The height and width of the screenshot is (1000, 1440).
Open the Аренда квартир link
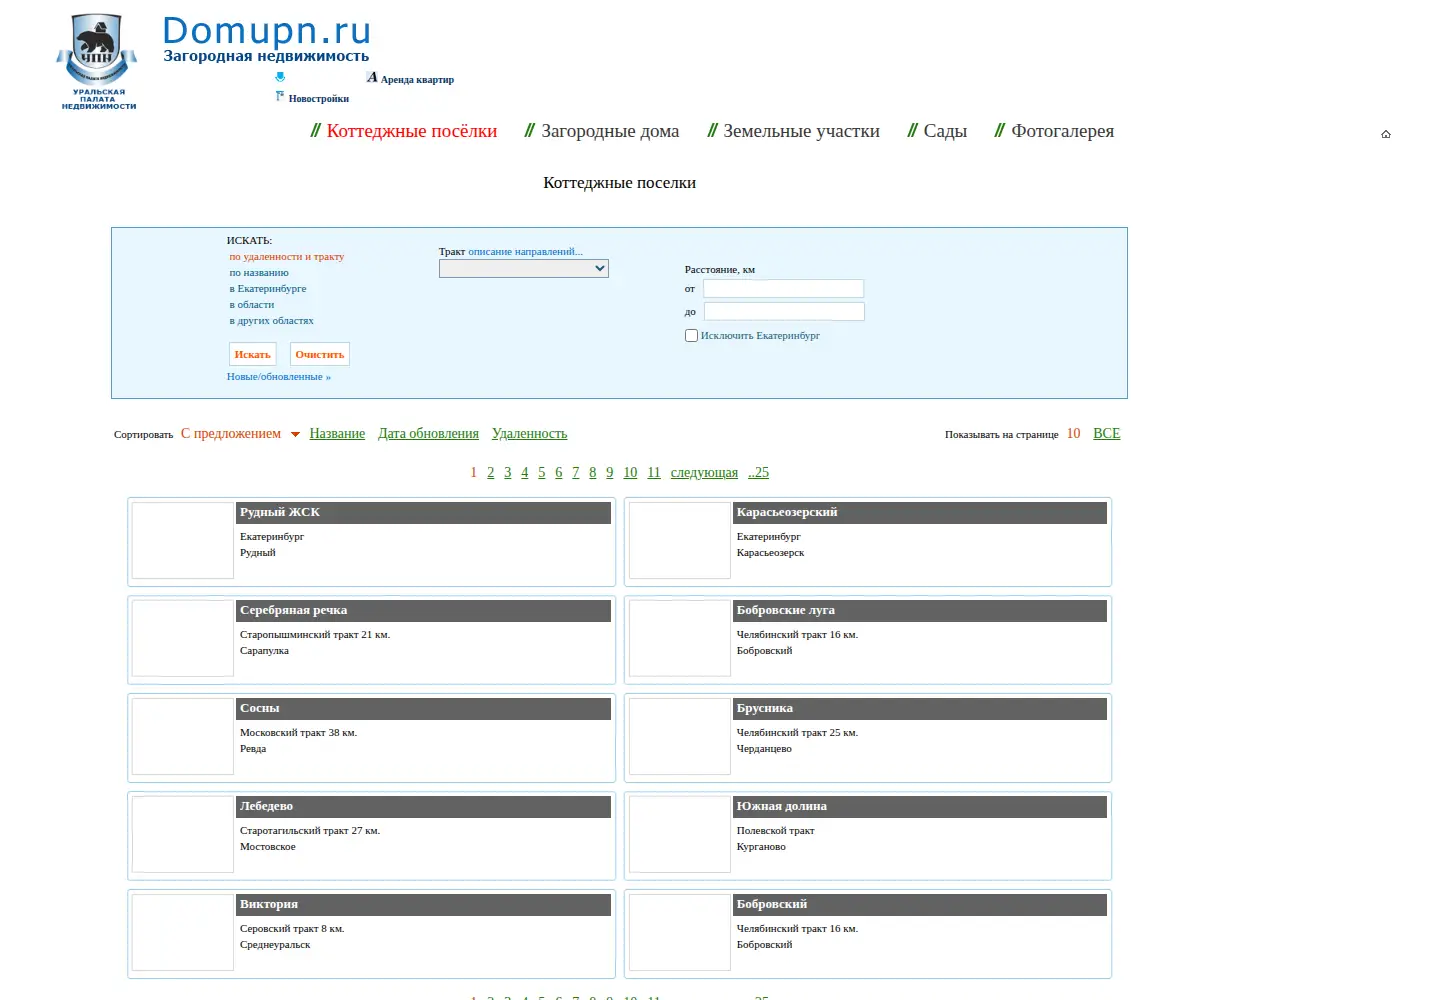(x=417, y=80)
